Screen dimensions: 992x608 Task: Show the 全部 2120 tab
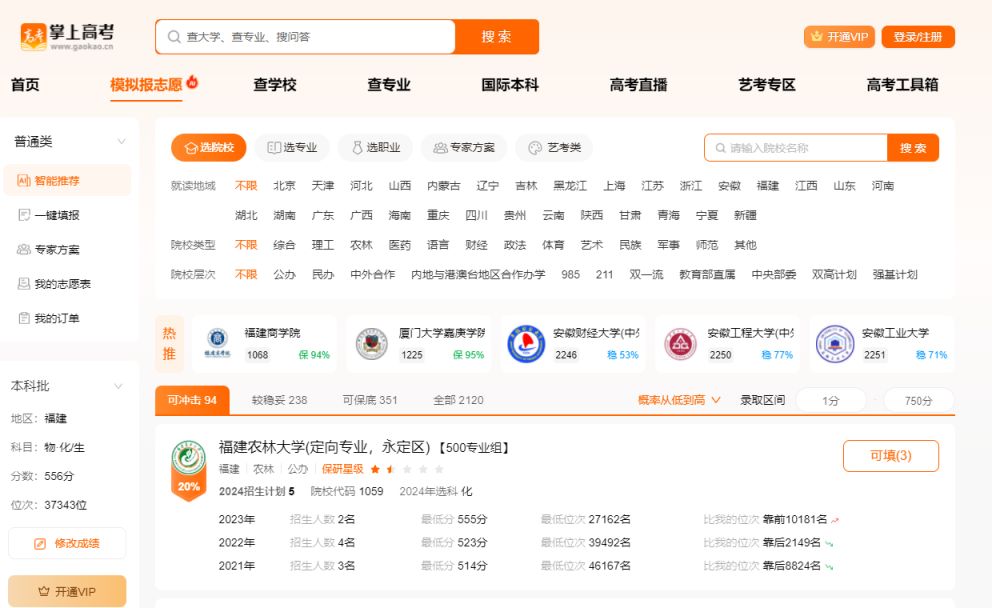[458, 400]
